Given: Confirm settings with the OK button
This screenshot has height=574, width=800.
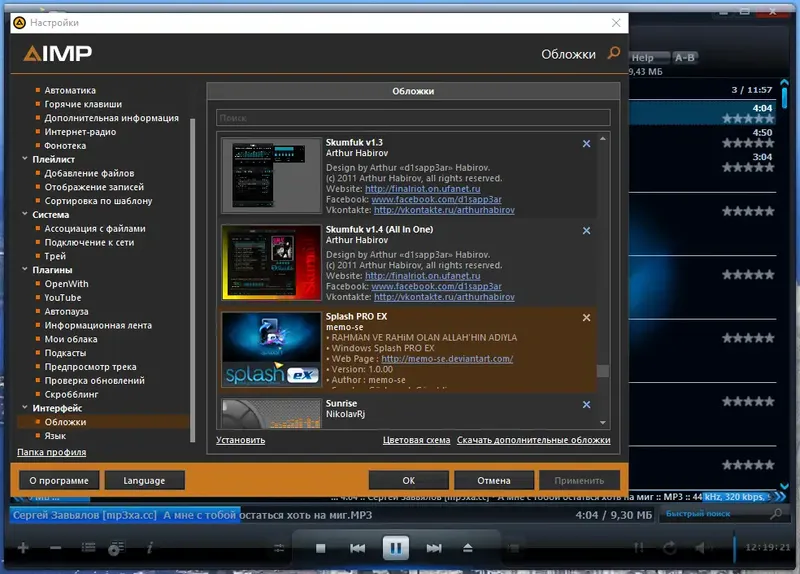Looking at the screenshot, I should [x=409, y=481].
